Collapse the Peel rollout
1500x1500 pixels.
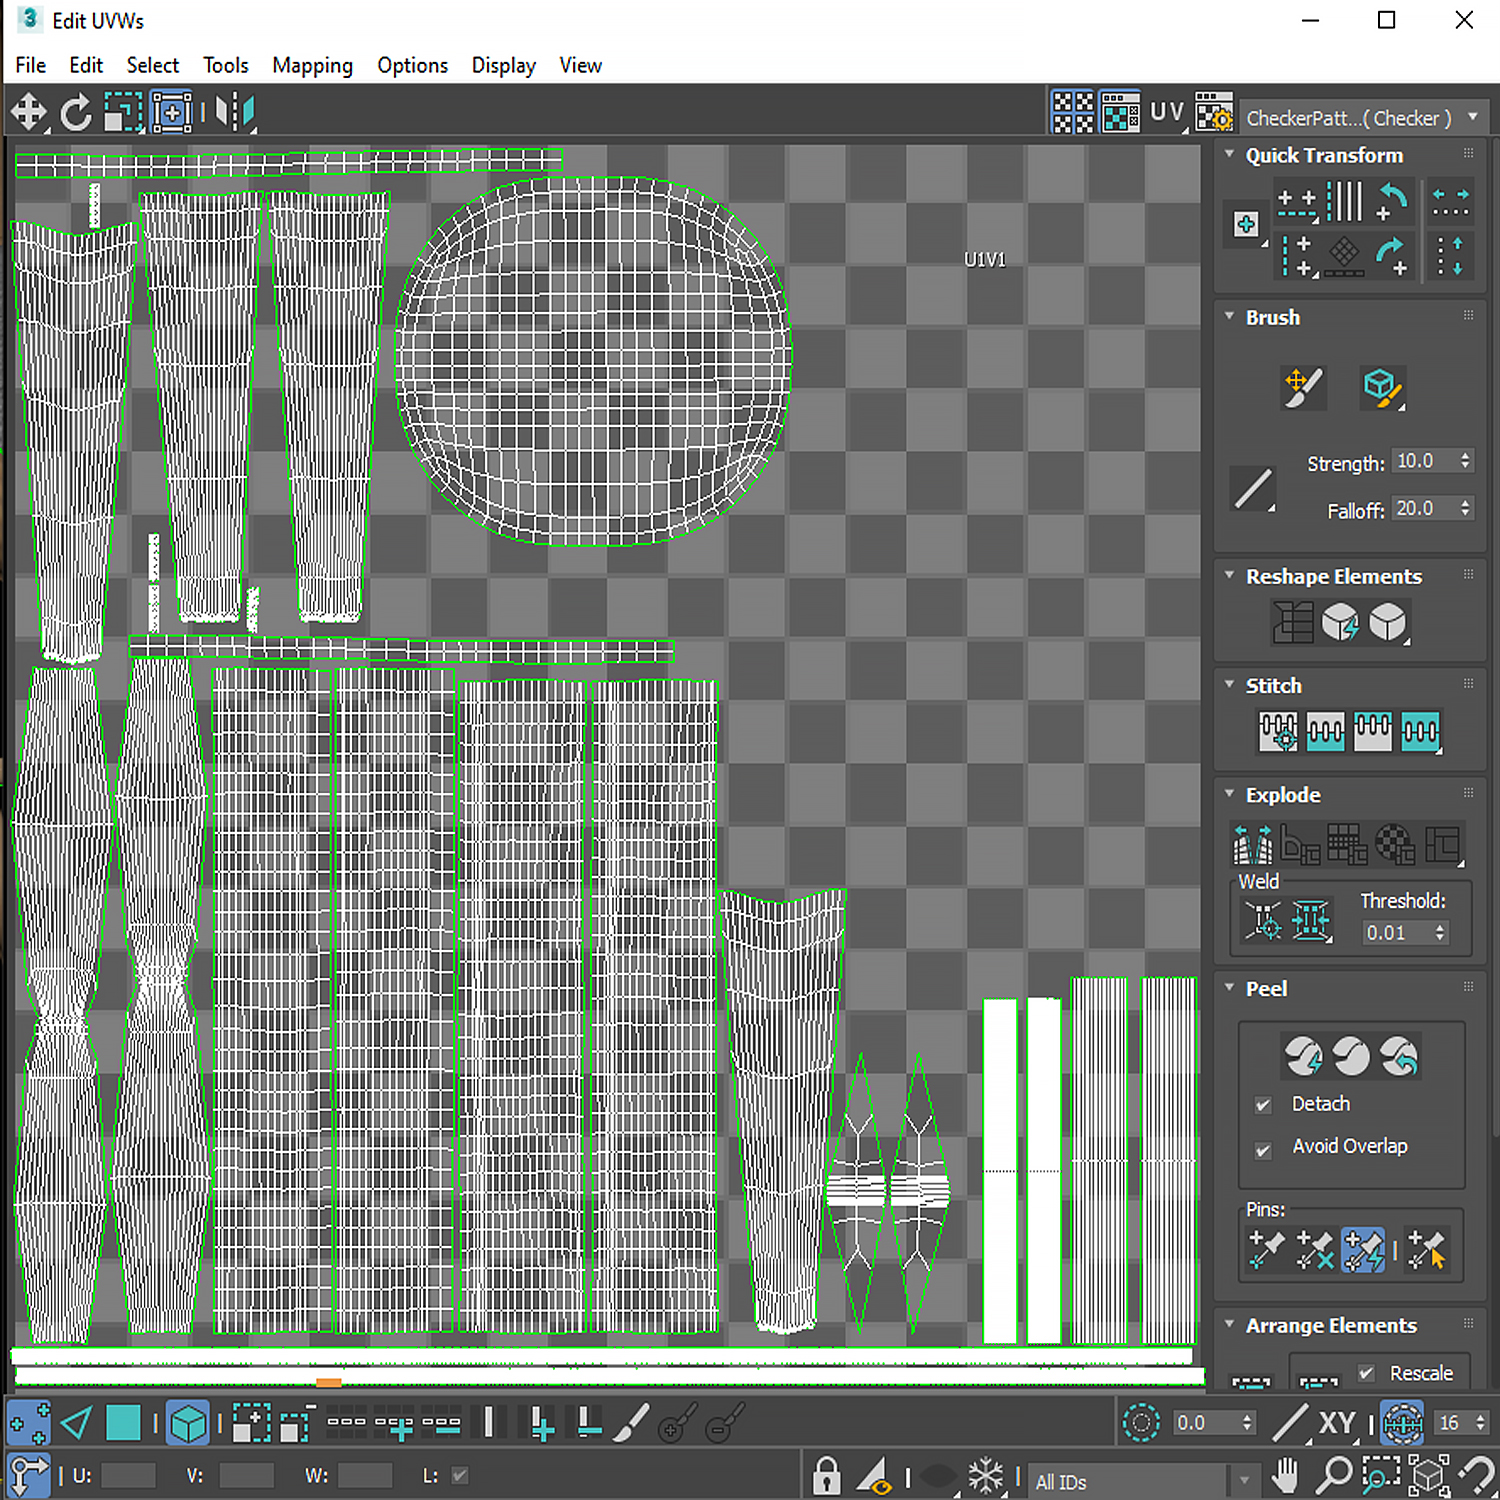(x=1230, y=987)
